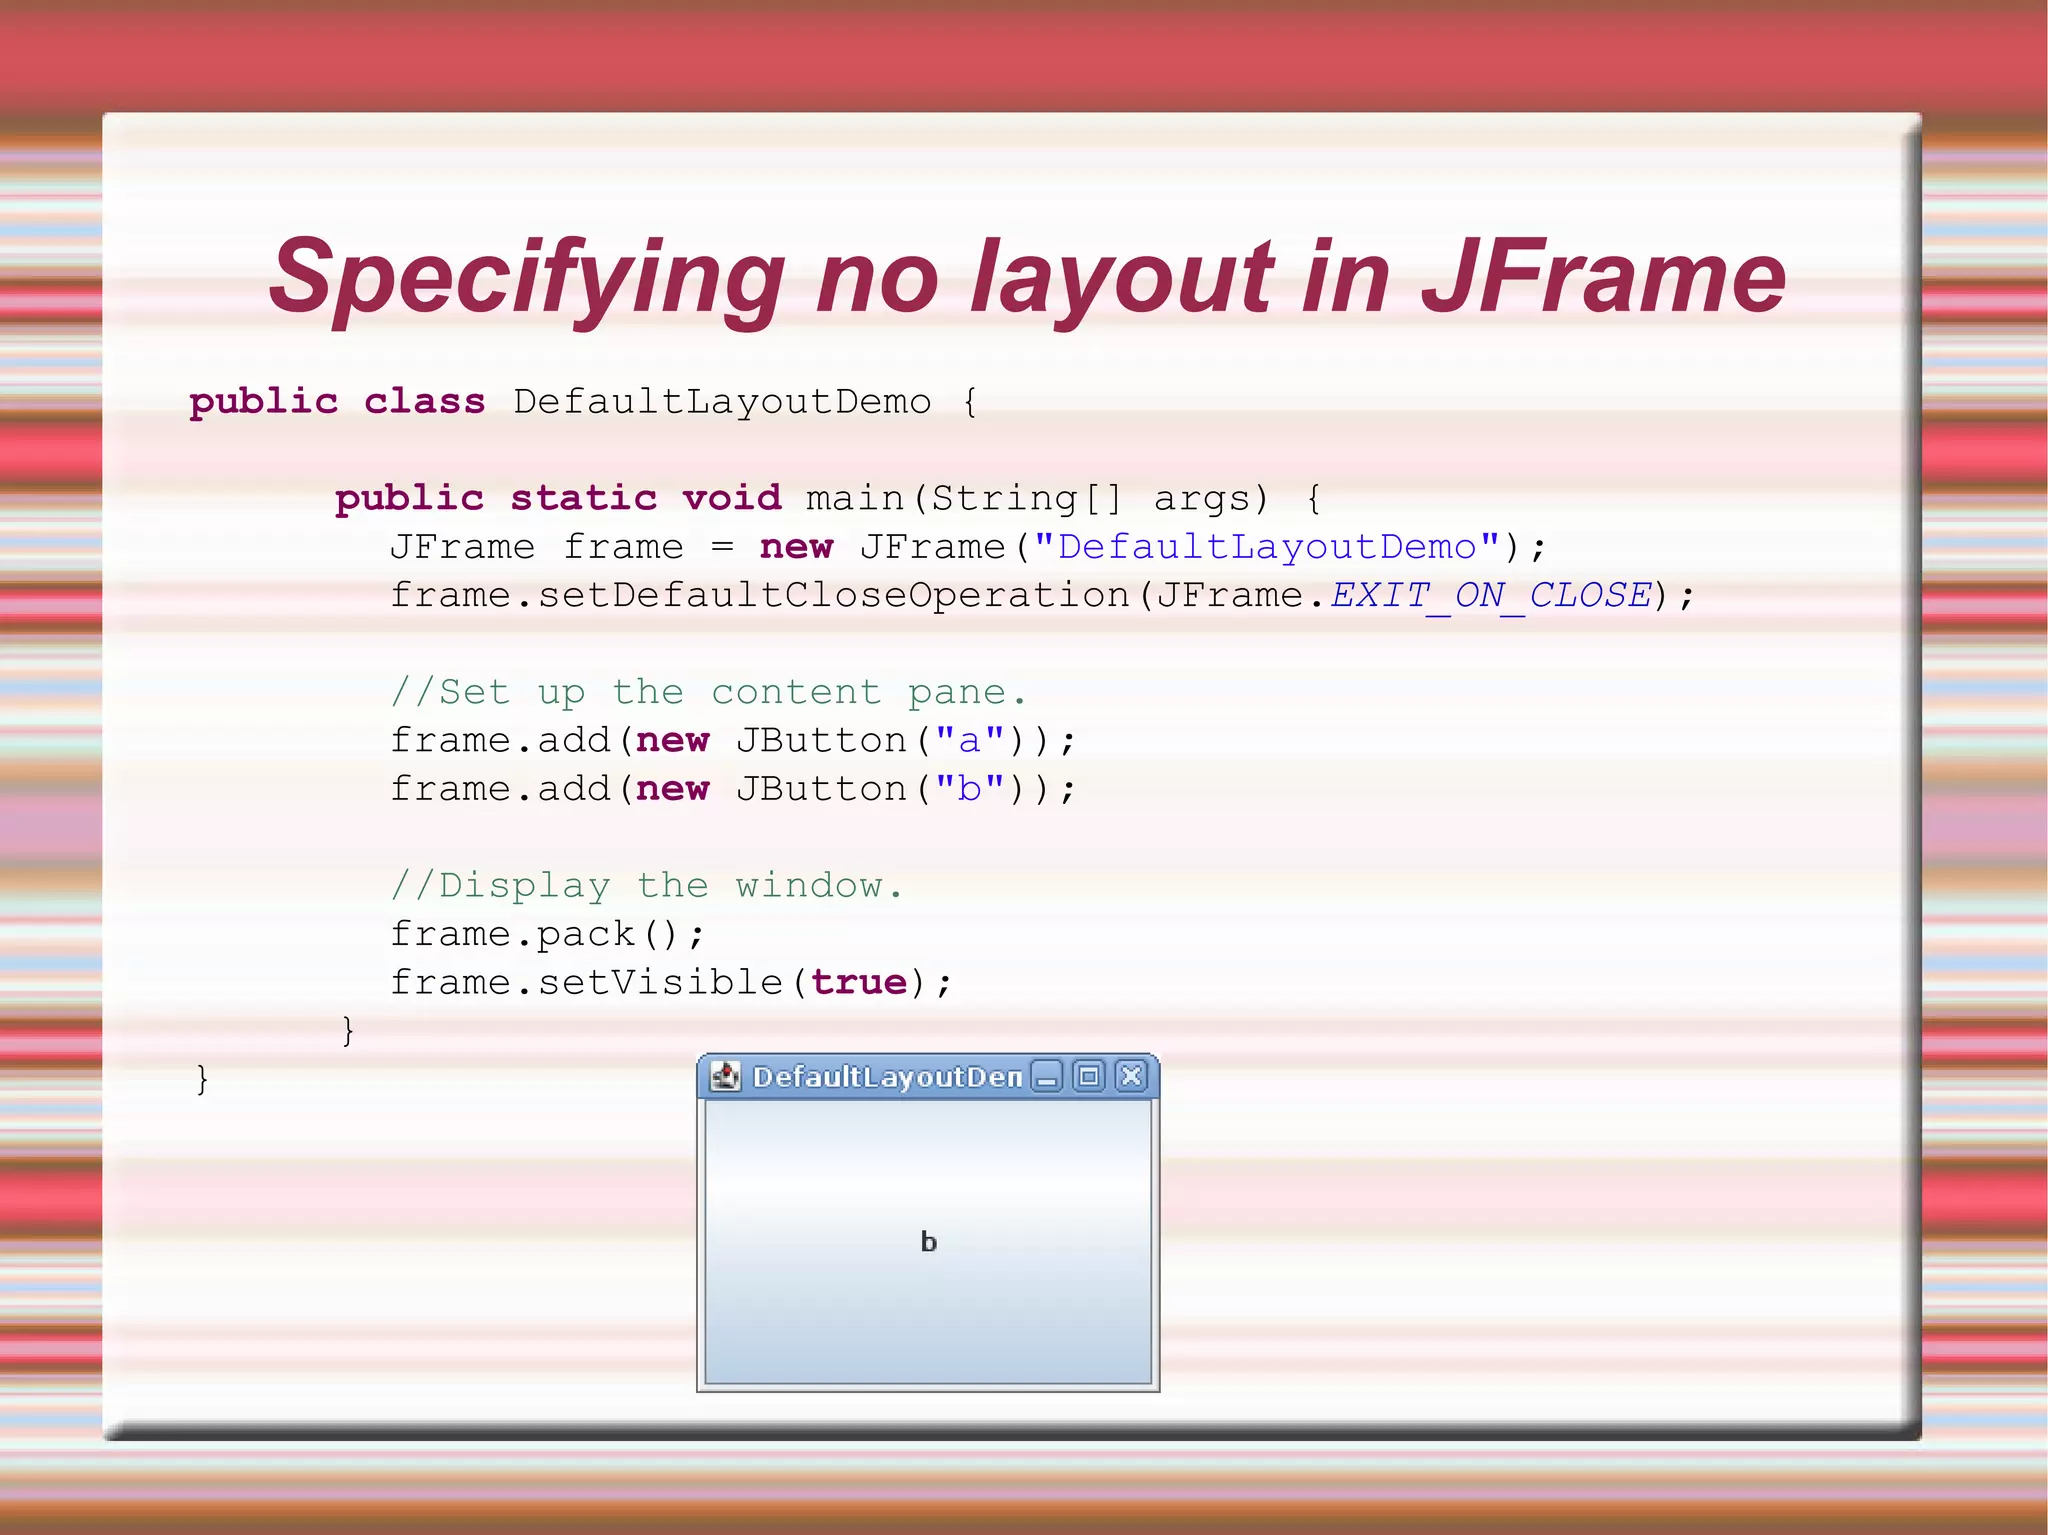
Task: Click the large "b" button
Action: [928, 1242]
